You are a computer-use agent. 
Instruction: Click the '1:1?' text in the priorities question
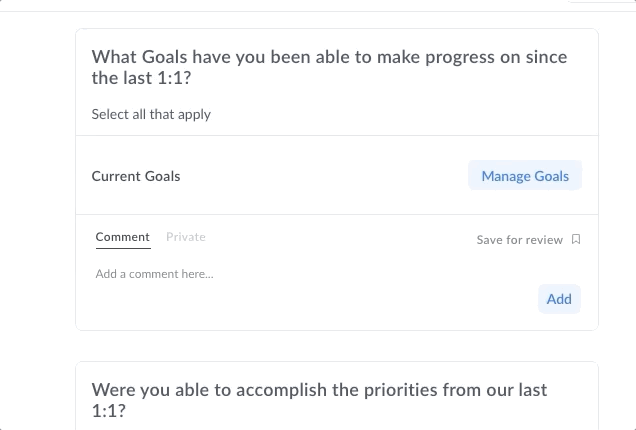(x=108, y=411)
